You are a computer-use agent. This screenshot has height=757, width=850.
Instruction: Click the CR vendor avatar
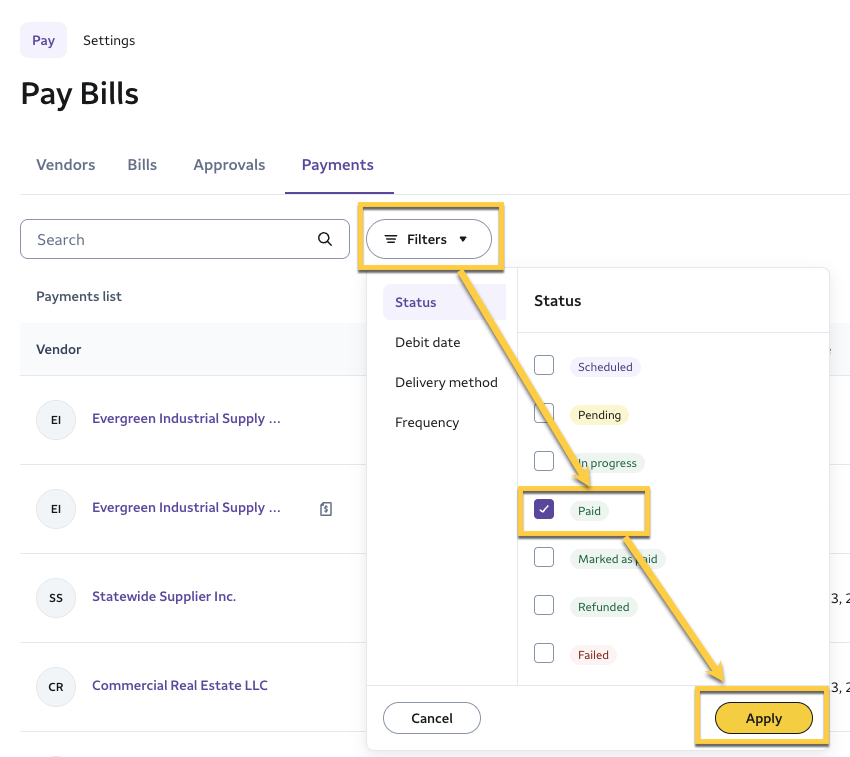click(x=56, y=687)
